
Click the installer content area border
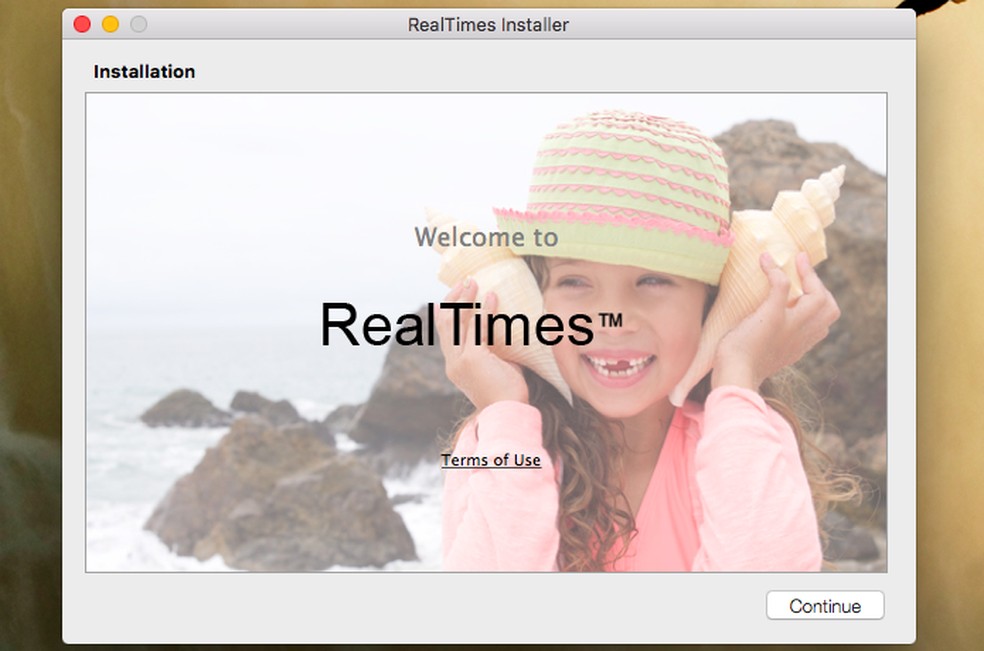point(487,90)
